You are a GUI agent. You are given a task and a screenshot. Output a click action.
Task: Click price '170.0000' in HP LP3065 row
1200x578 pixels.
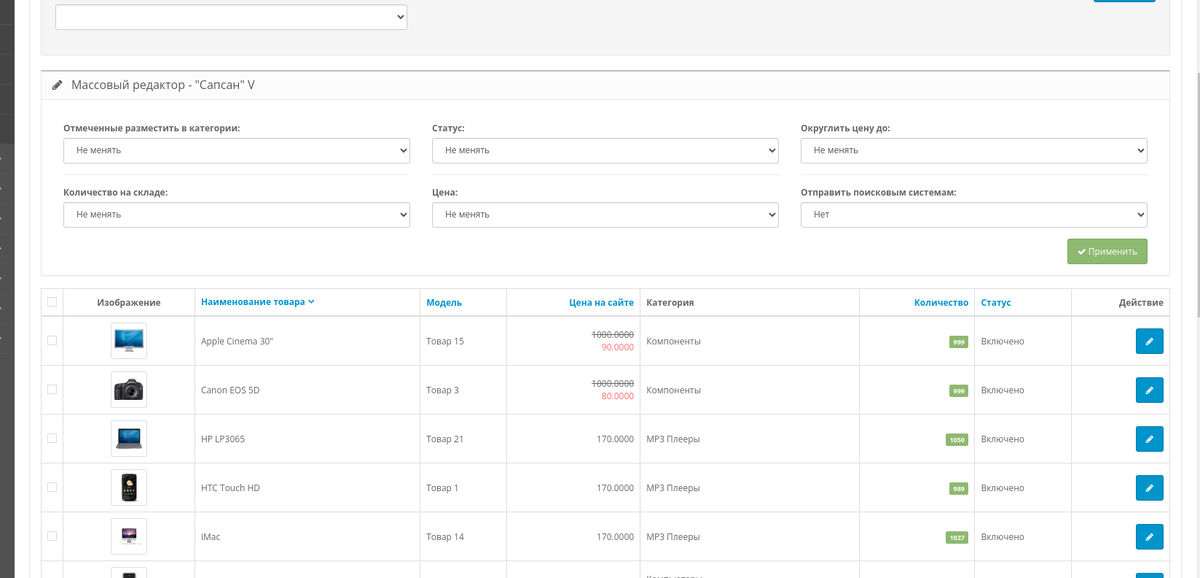point(615,439)
